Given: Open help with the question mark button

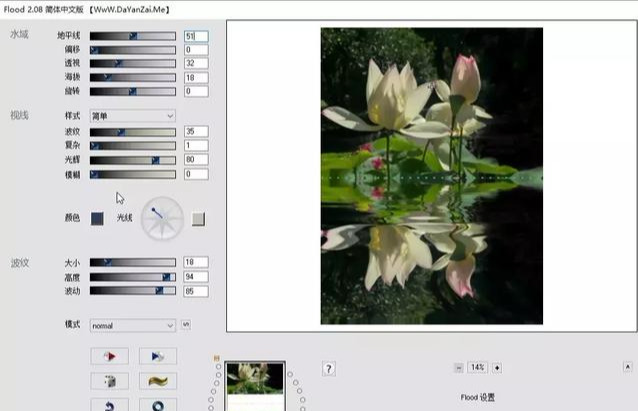Looking at the screenshot, I should [x=329, y=369].
